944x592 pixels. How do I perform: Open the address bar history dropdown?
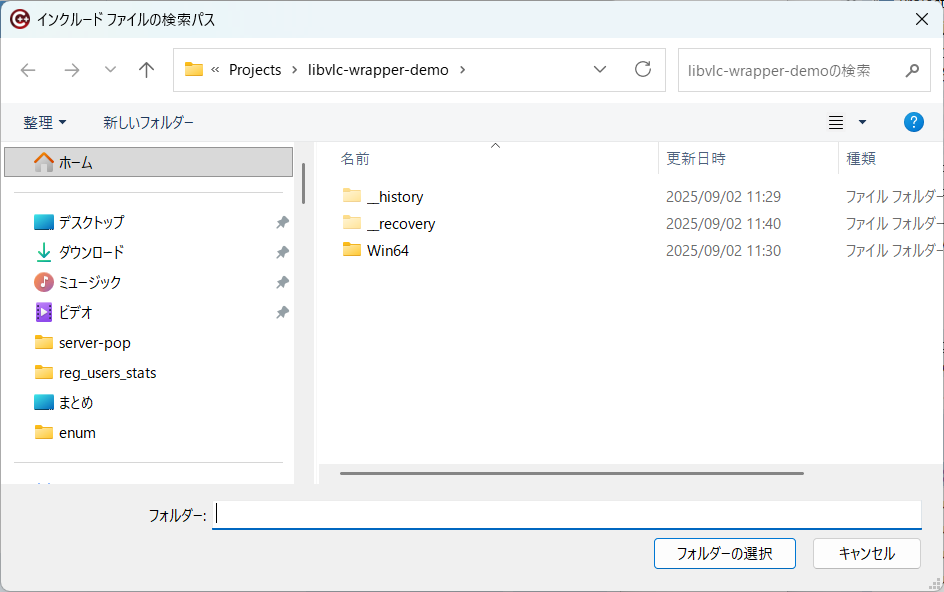click(600, 69)
